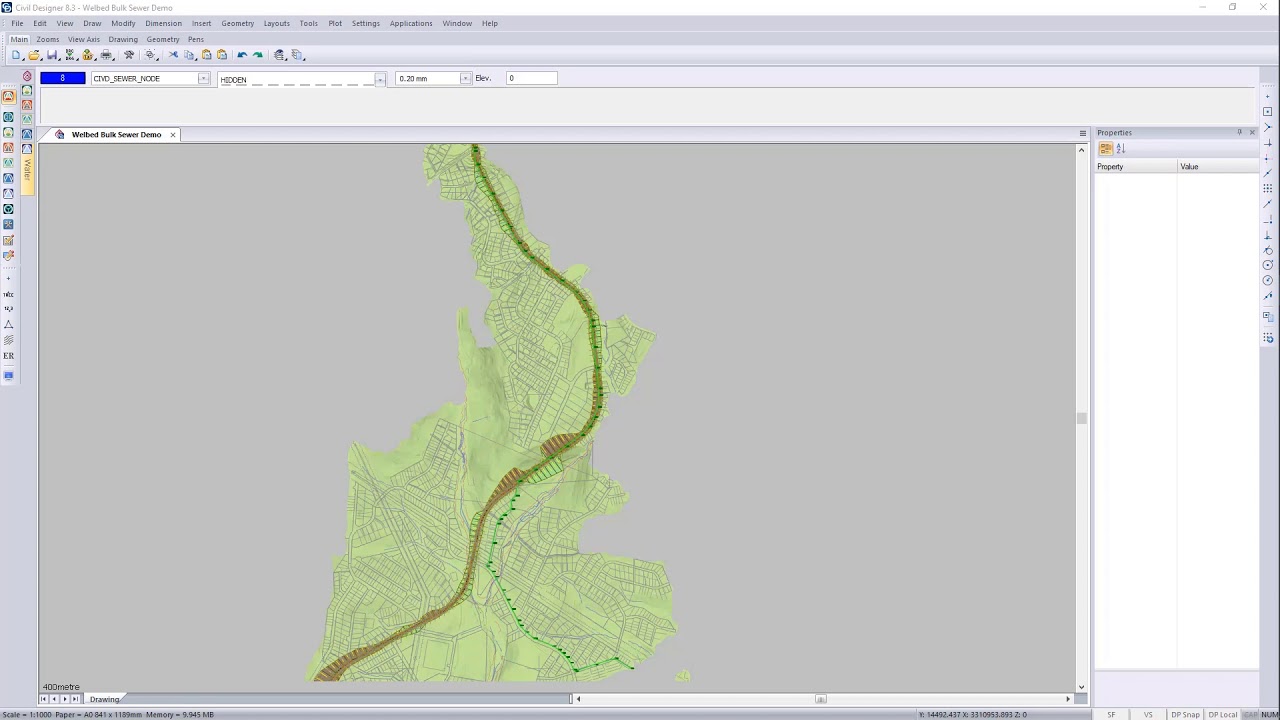Close the Properties panel

coord(1251,132)
